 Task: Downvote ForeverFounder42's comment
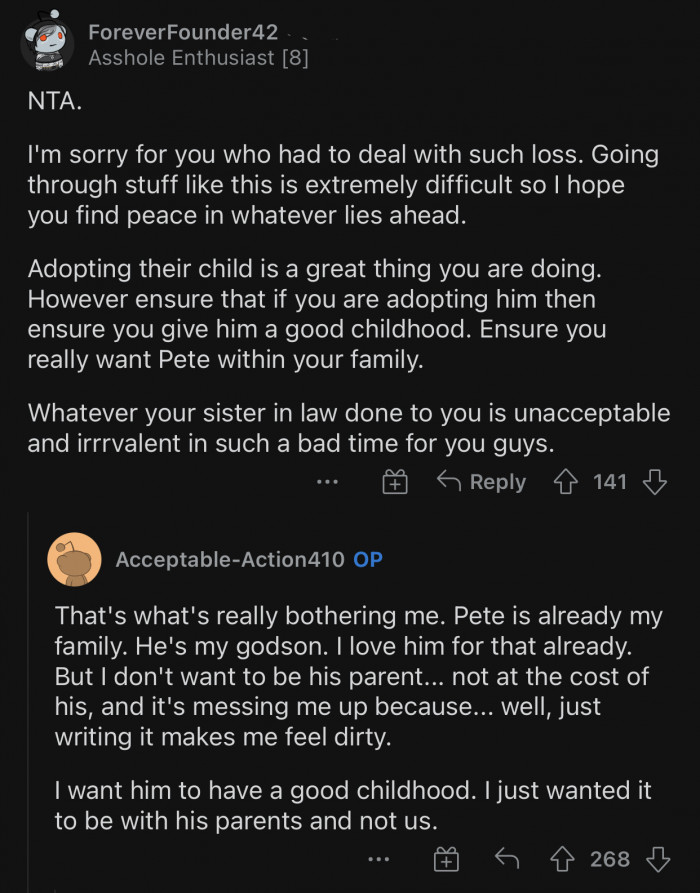coord(655,482)
